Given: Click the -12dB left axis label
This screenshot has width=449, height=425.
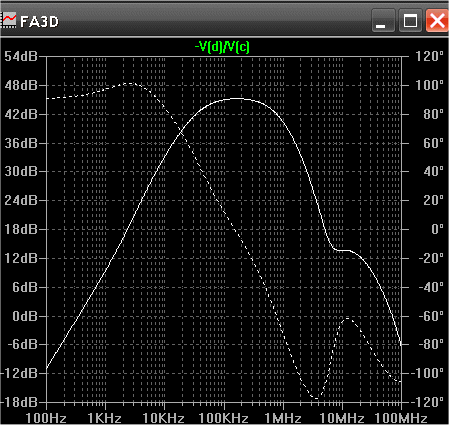Looking at the screenshot, I should click(19, 373).
